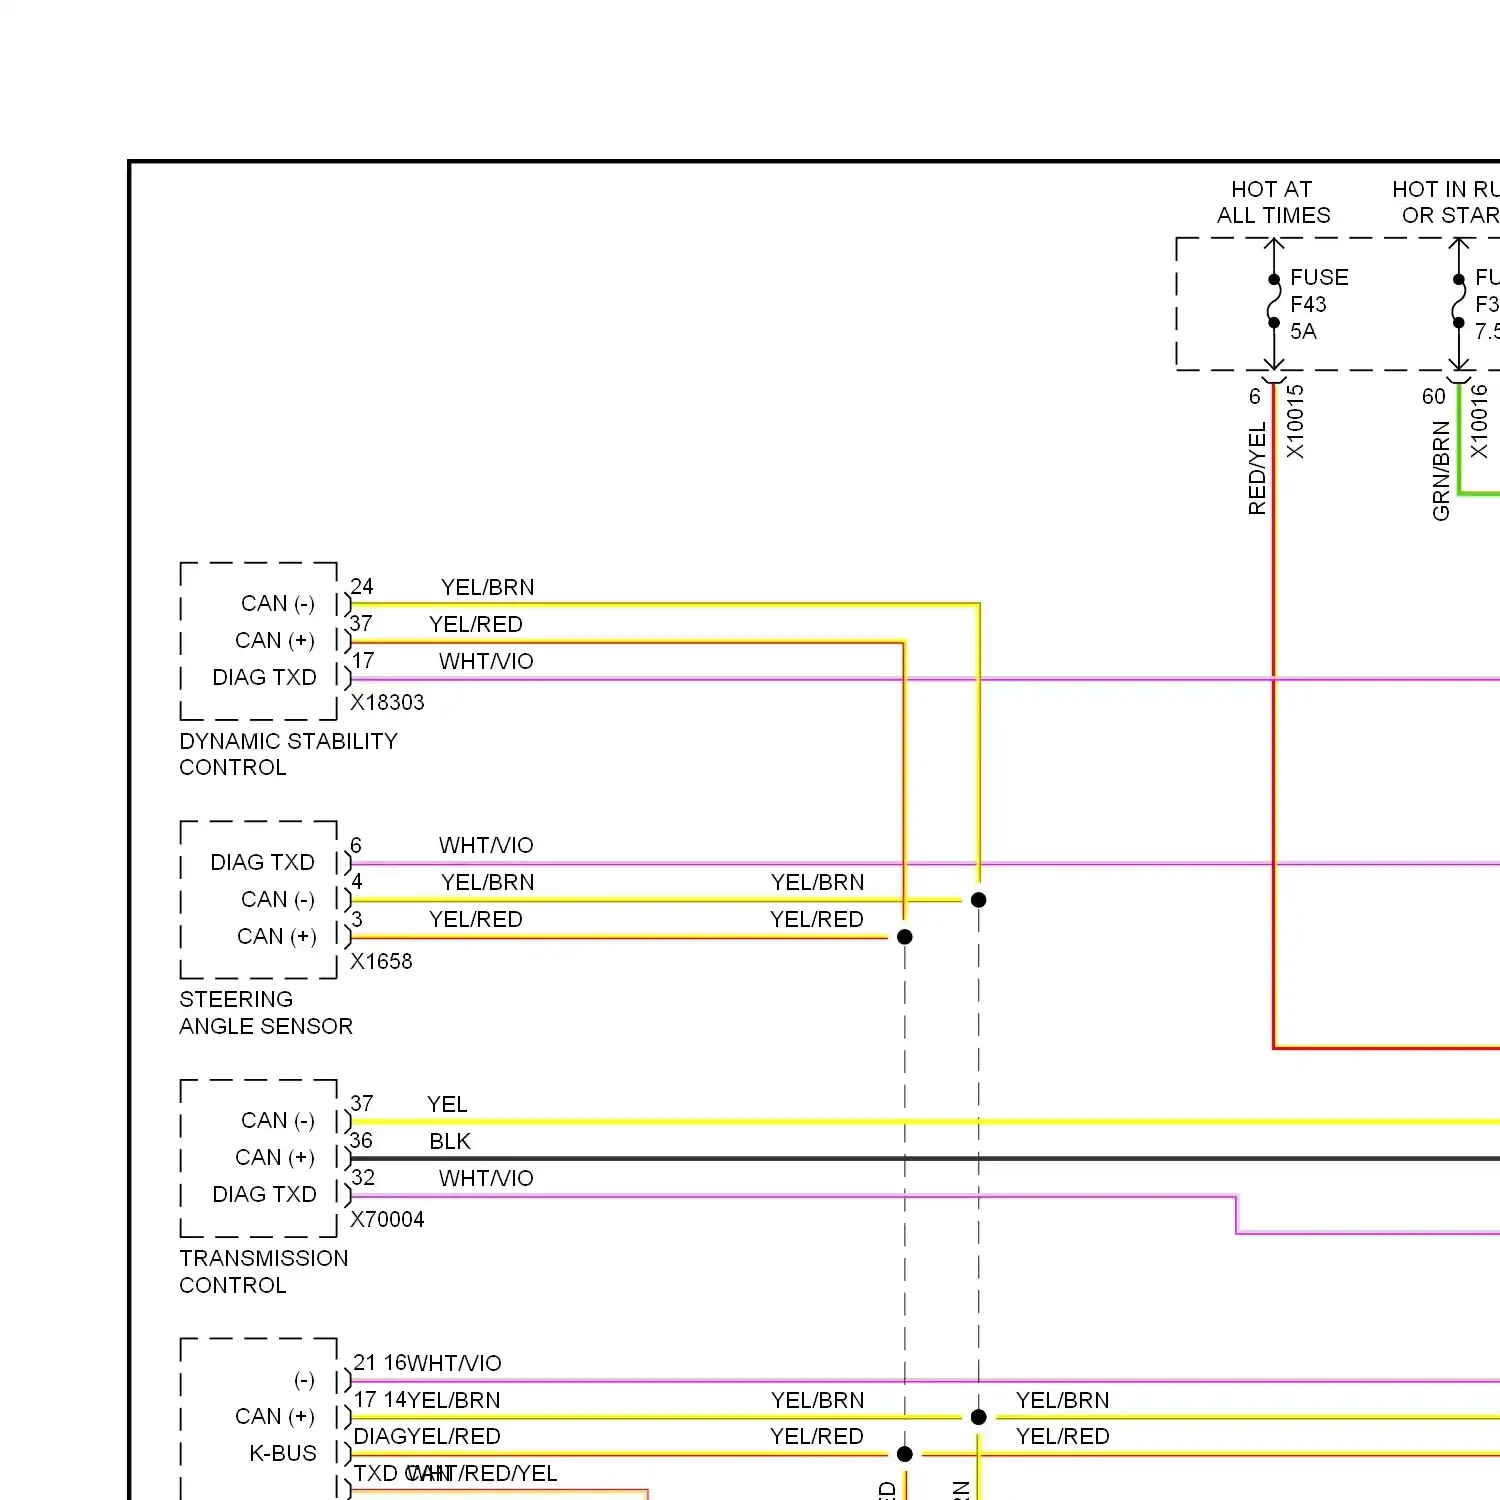Select connector label X70004
The height and width of the screenshot is (1500, 1500).
(x=387, y=1219)
